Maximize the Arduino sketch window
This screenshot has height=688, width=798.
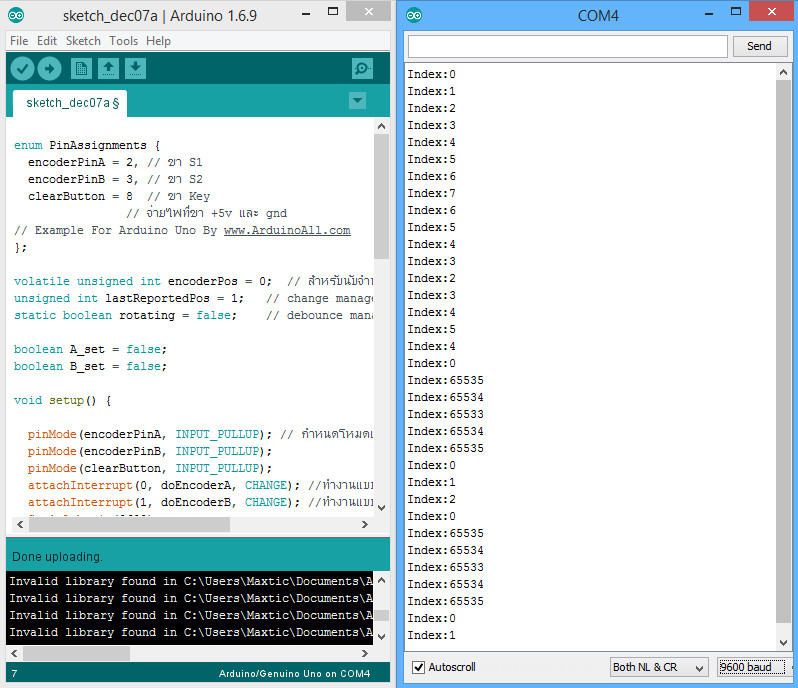[333, 12]
